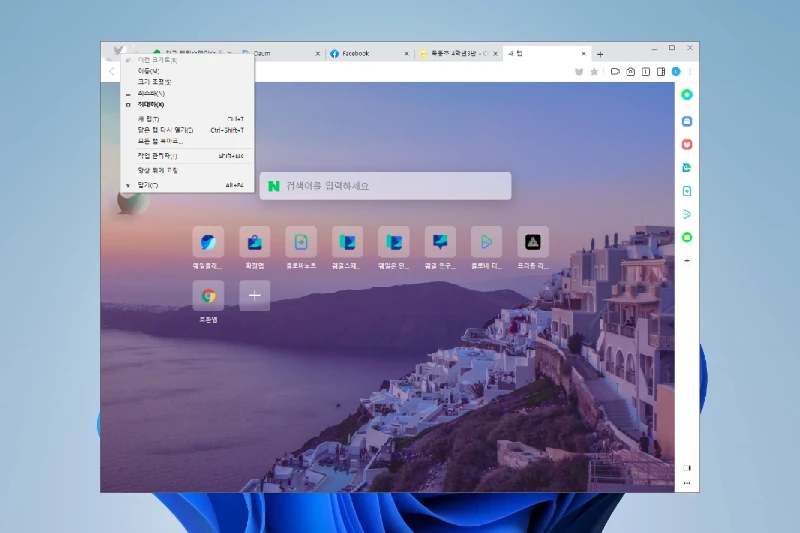Choose 닫은 탭 다시 열기 menu entry
Viewport: 800px width, 533px height.
187,130
